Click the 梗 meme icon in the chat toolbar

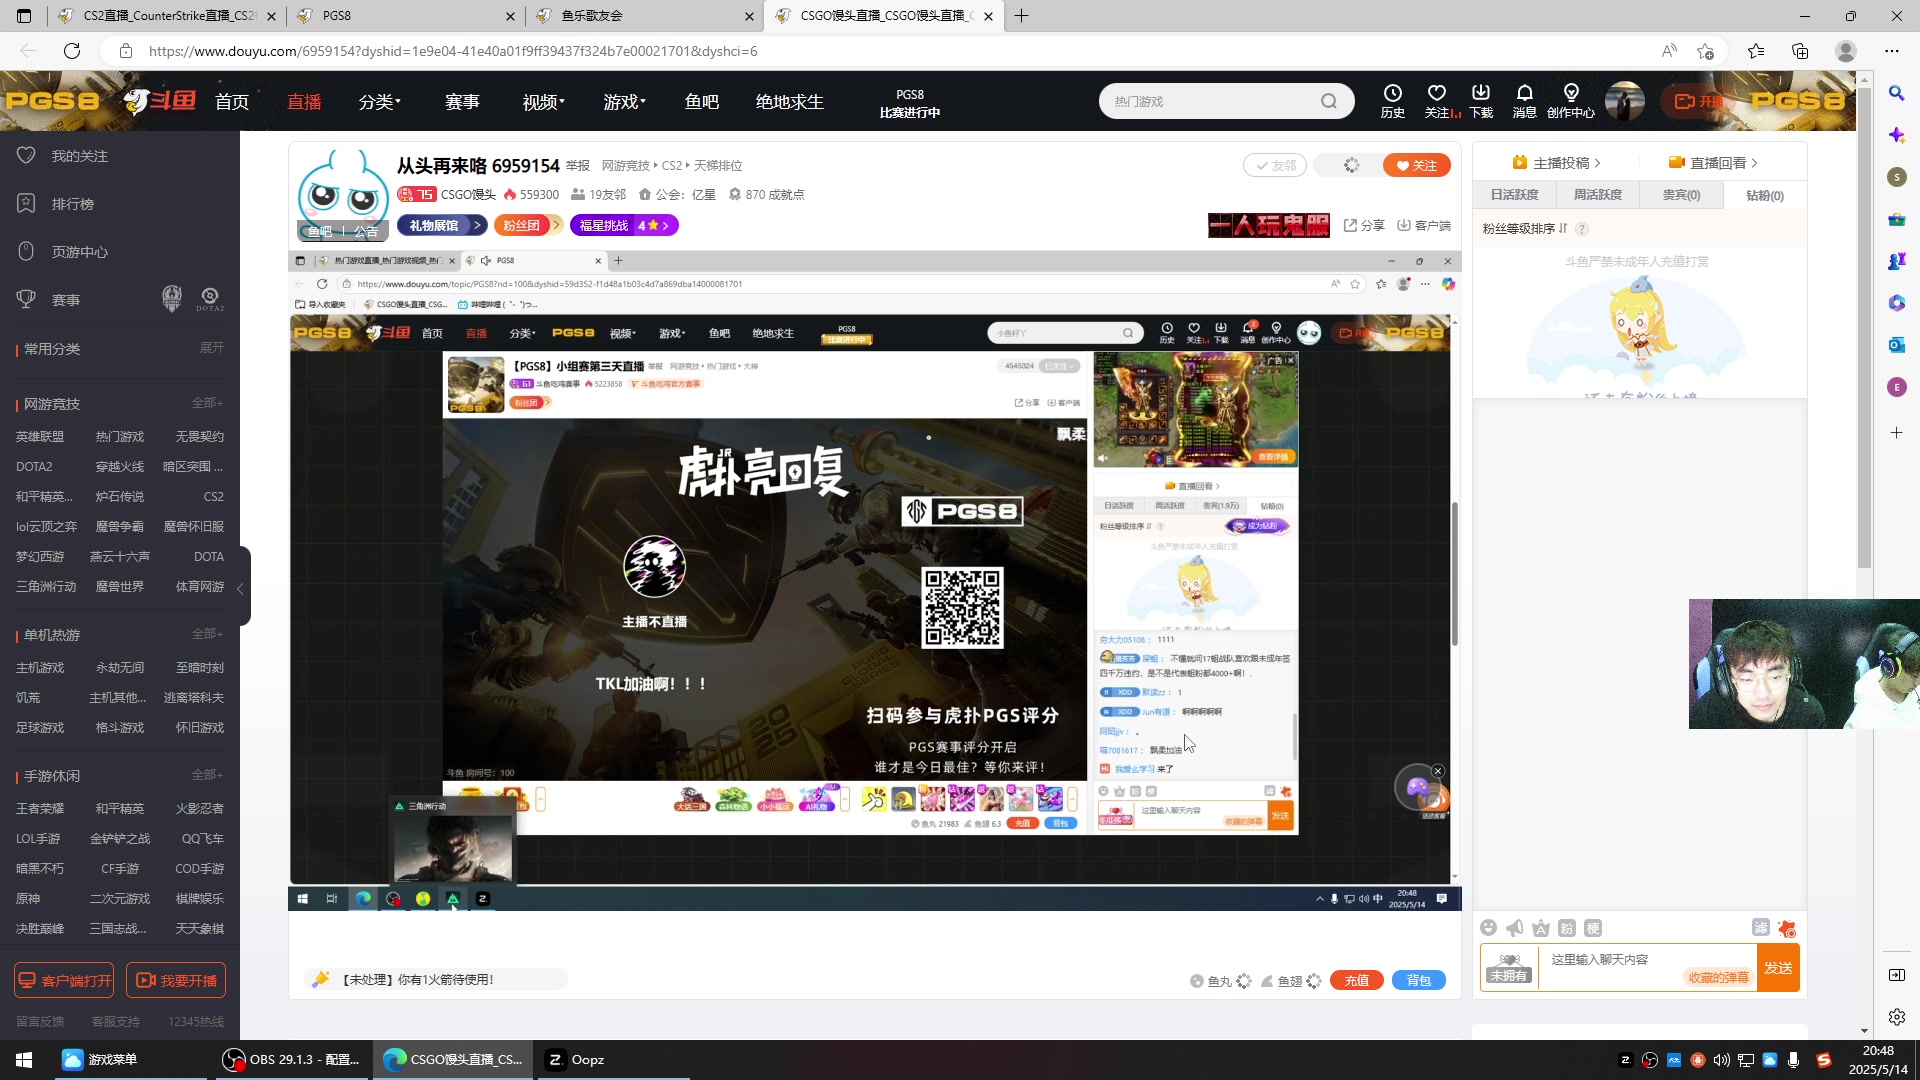tap(1593, 928)
